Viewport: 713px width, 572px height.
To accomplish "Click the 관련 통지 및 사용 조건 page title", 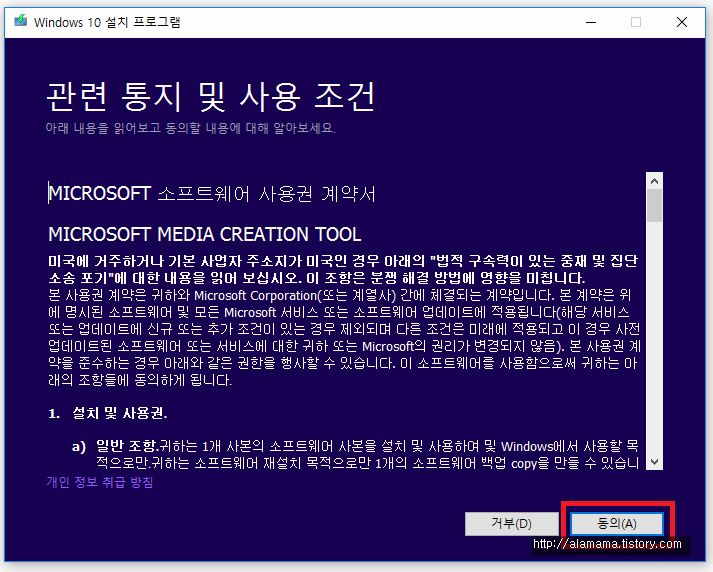I will point(210,96).
